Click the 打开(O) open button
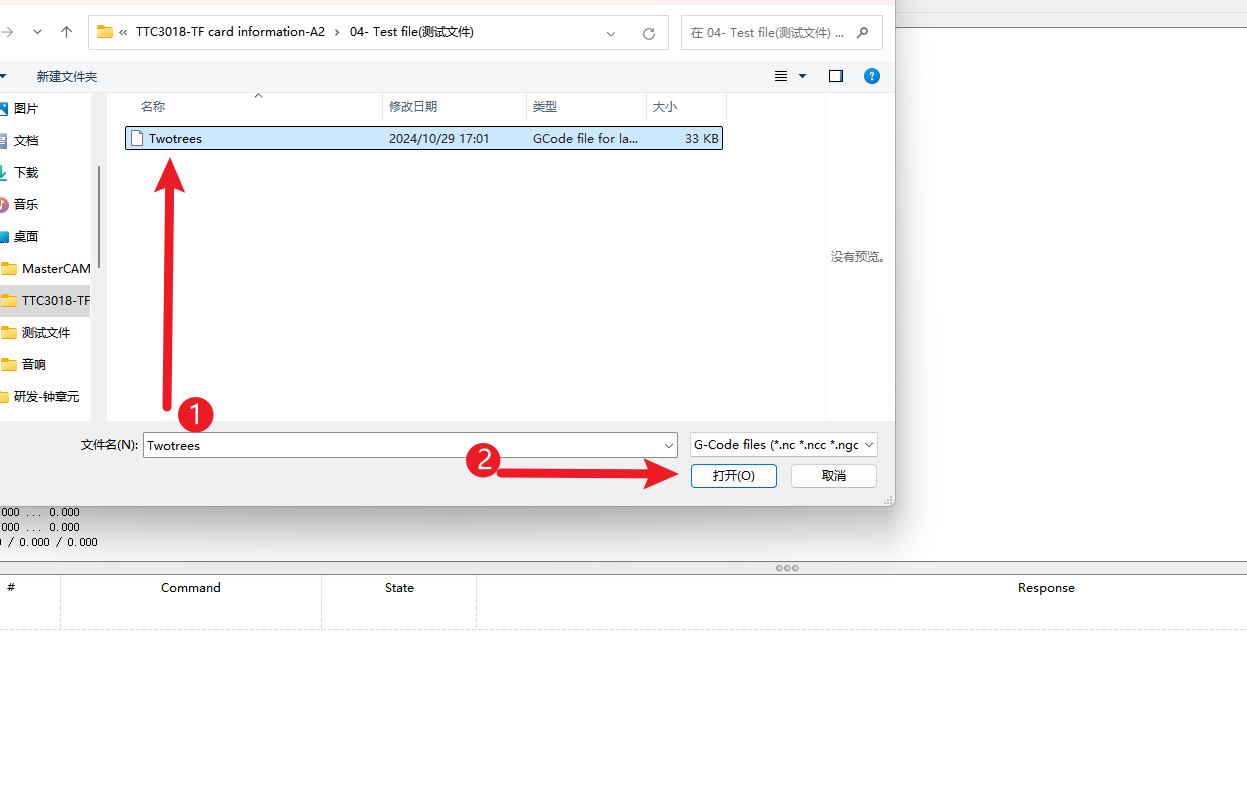1247x801 pixels. pos(733,476)
